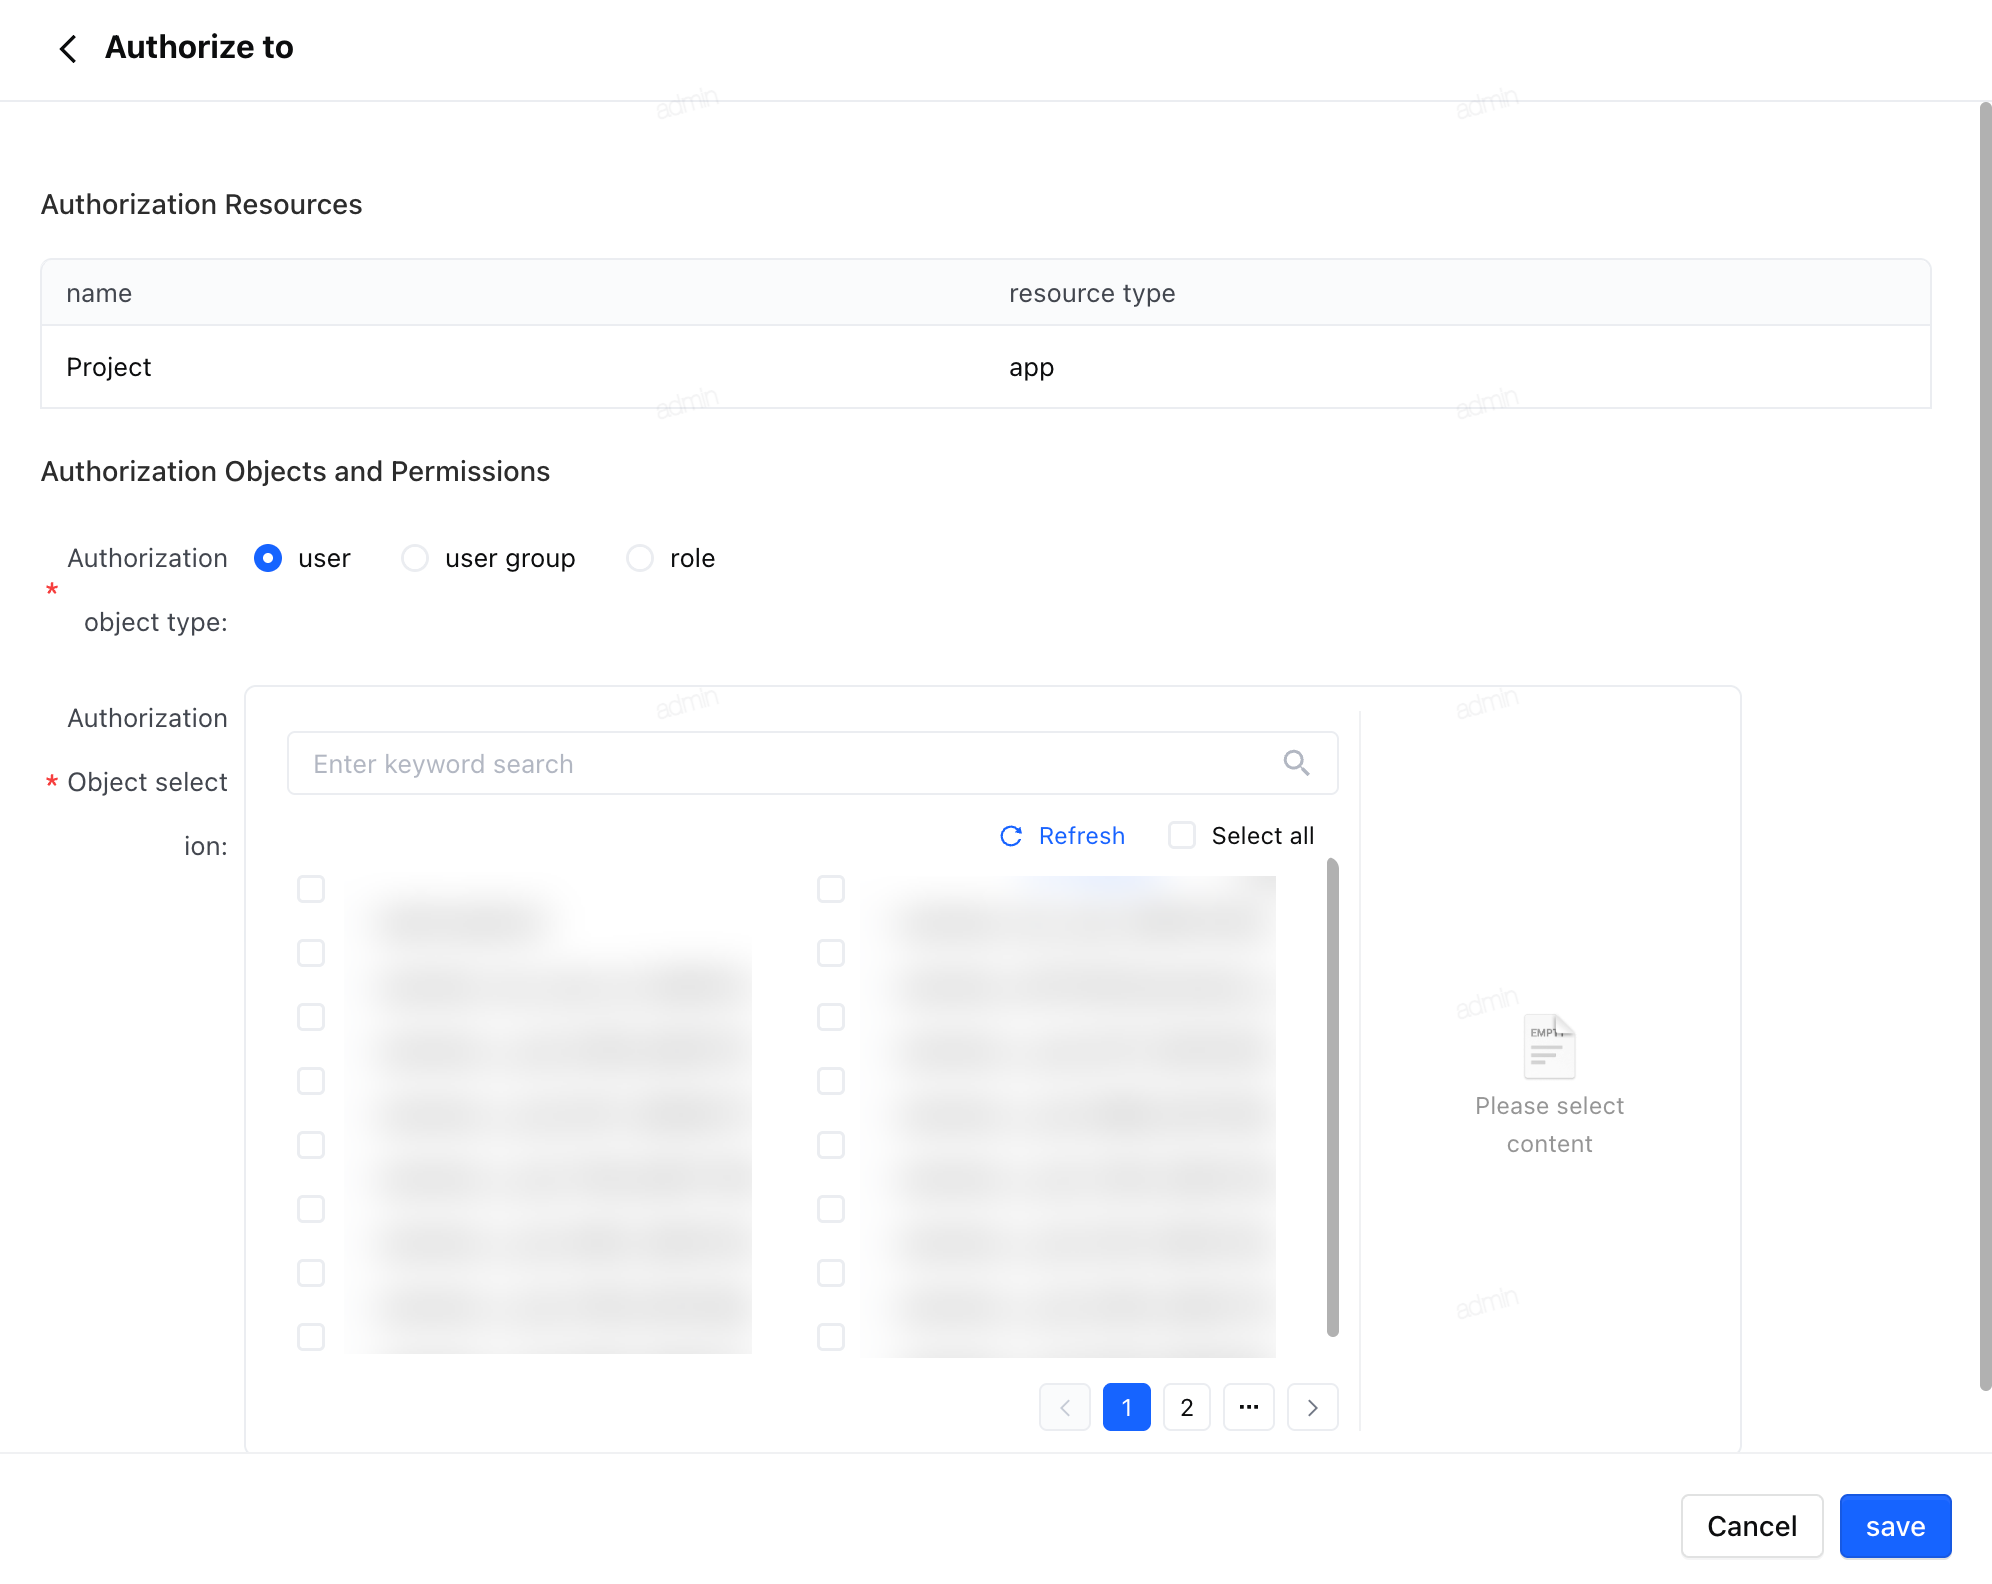
Task: Select the user group radio button
Action: [415, 558]
